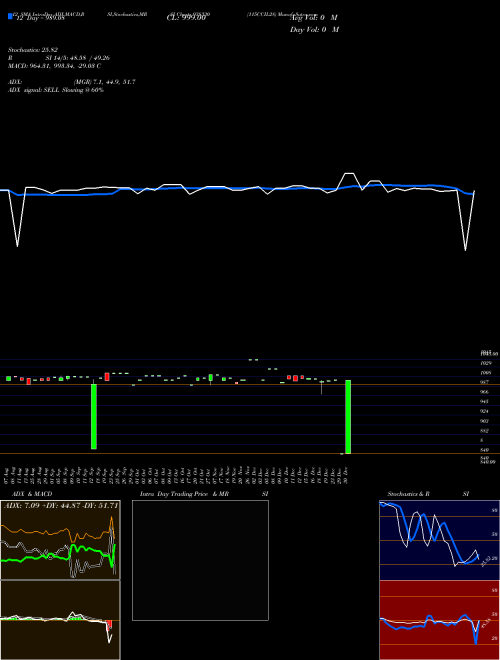The height and width of the screenshot is (660, 500).
Task: Open the navy blue Stochastics chart panel
Action: (x=439, y=540)
